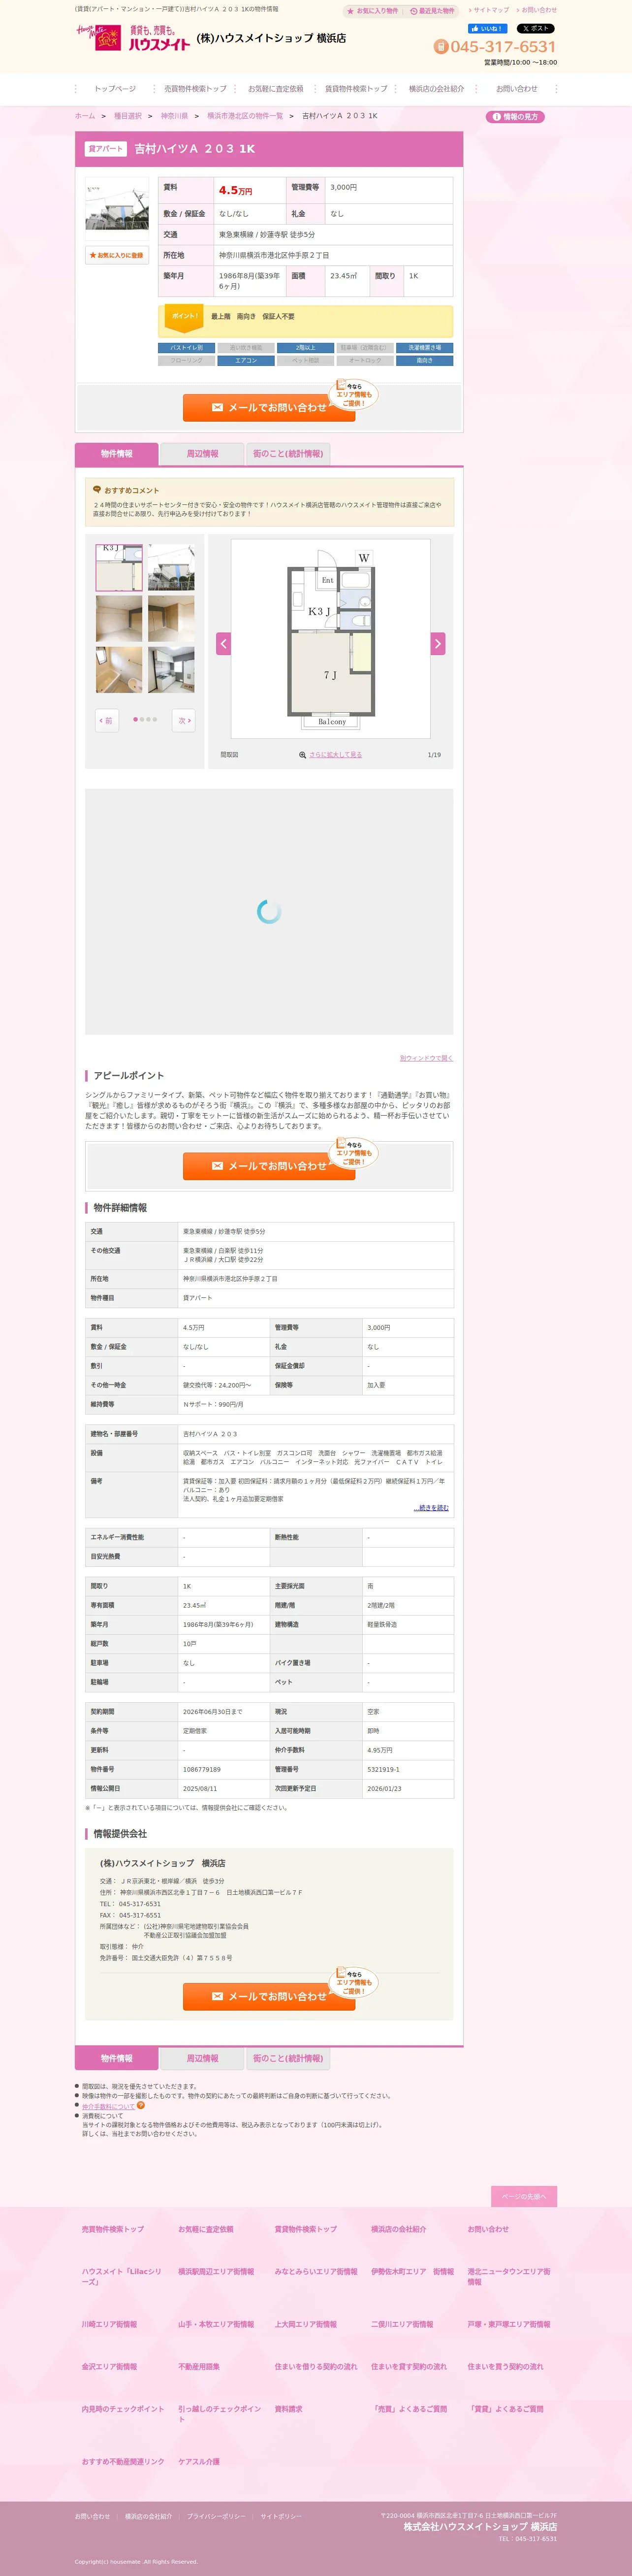Open footer link みなとみらいエリア街情報
Image resolution: width=632 pixels, height=2576 pixels.
click(316, 2272)
